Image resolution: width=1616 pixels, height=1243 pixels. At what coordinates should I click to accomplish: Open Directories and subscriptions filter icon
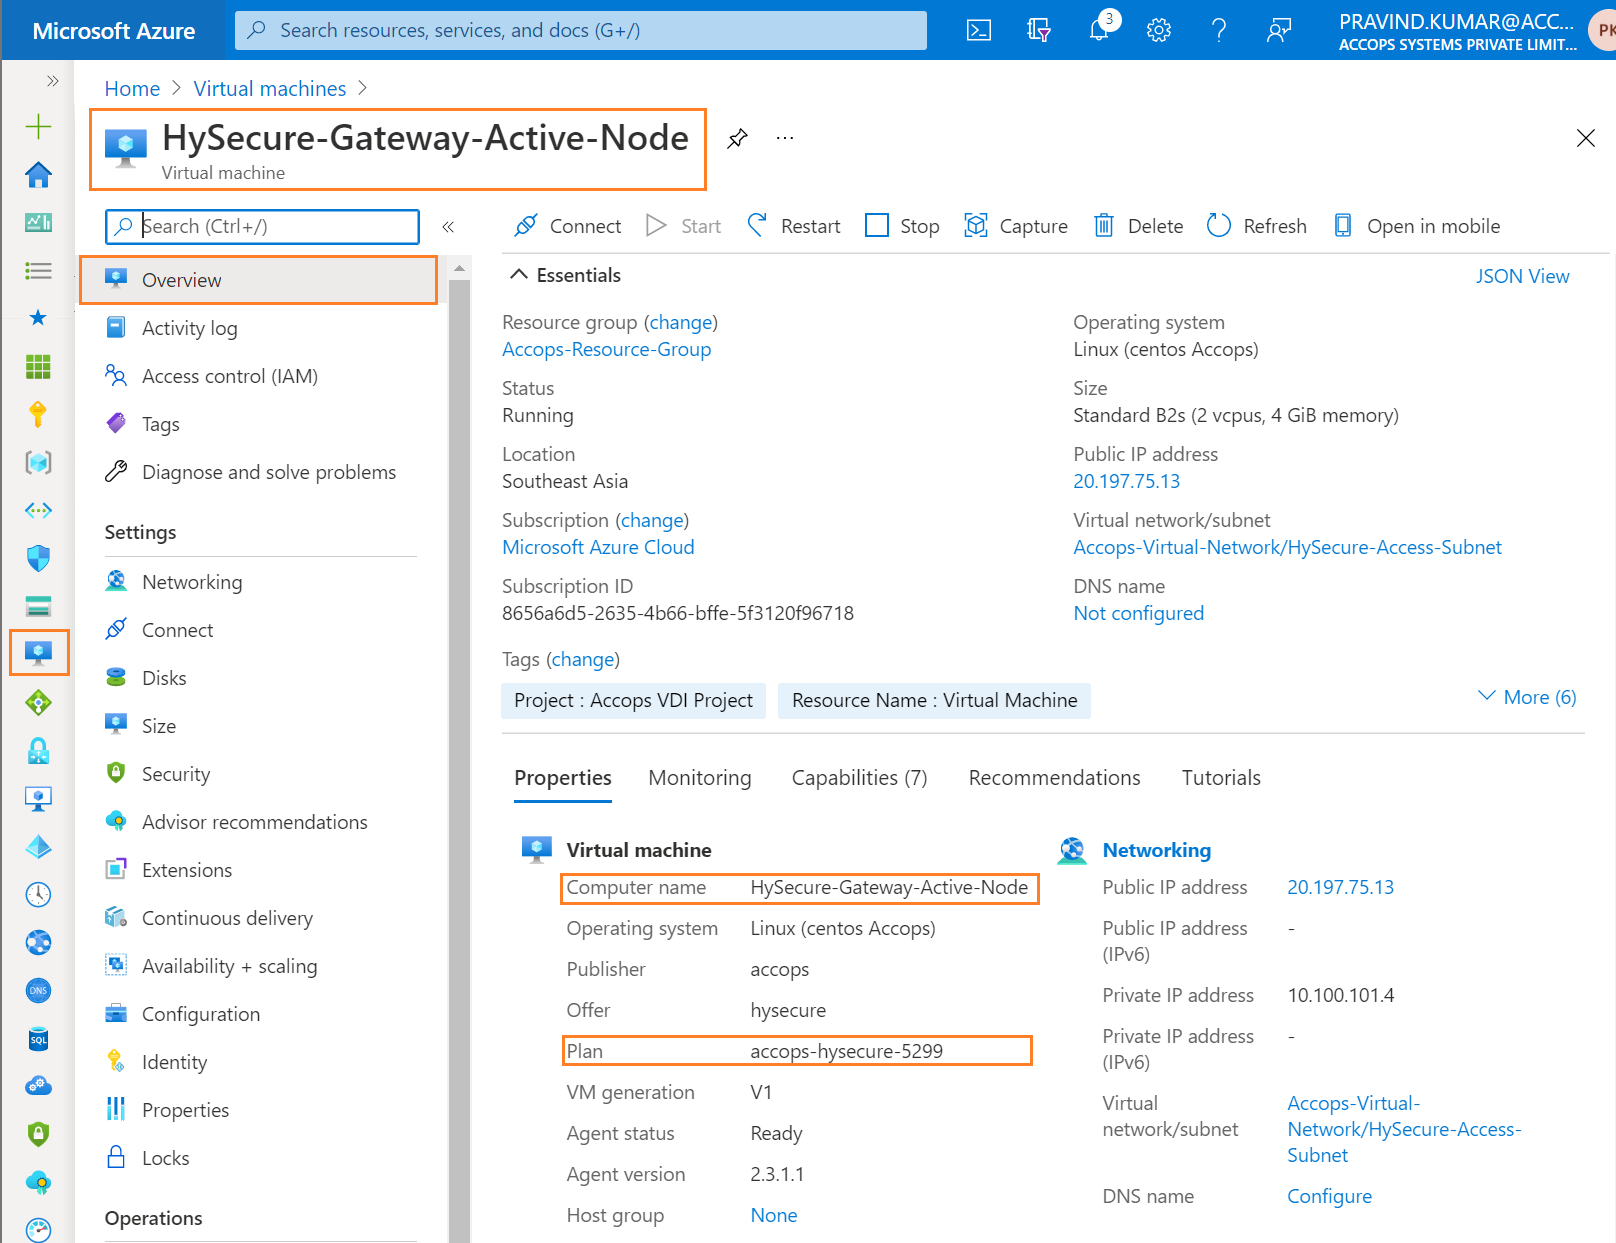coord(1039,30)
